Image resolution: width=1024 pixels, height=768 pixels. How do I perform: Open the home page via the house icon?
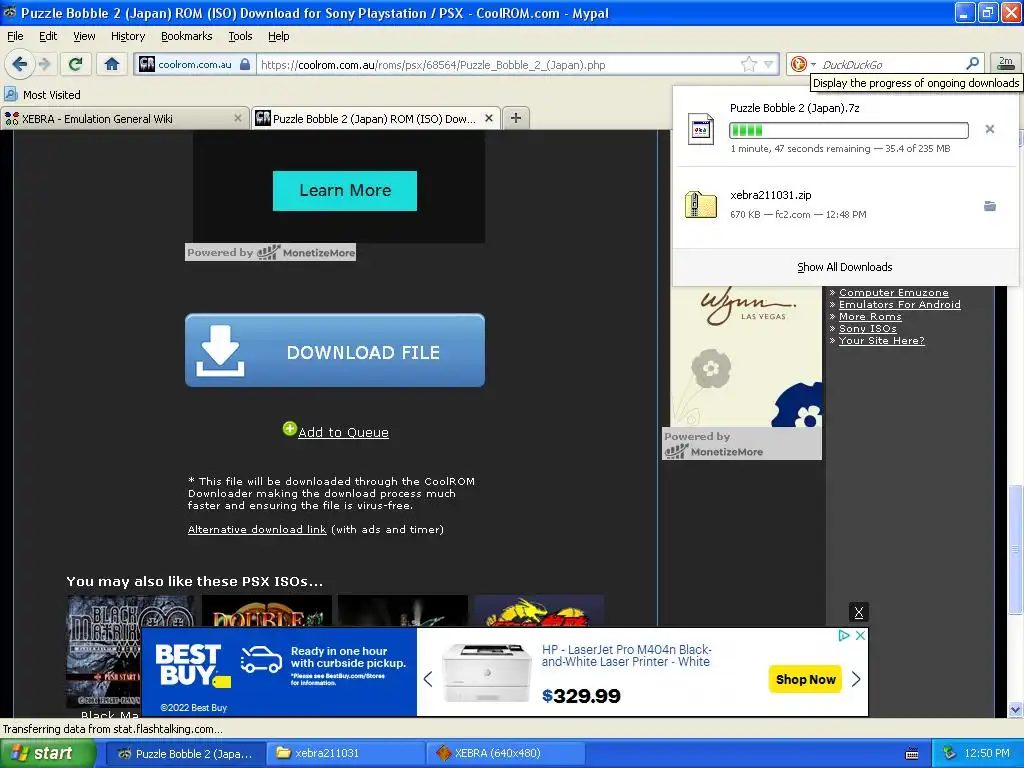click(112, 64)
